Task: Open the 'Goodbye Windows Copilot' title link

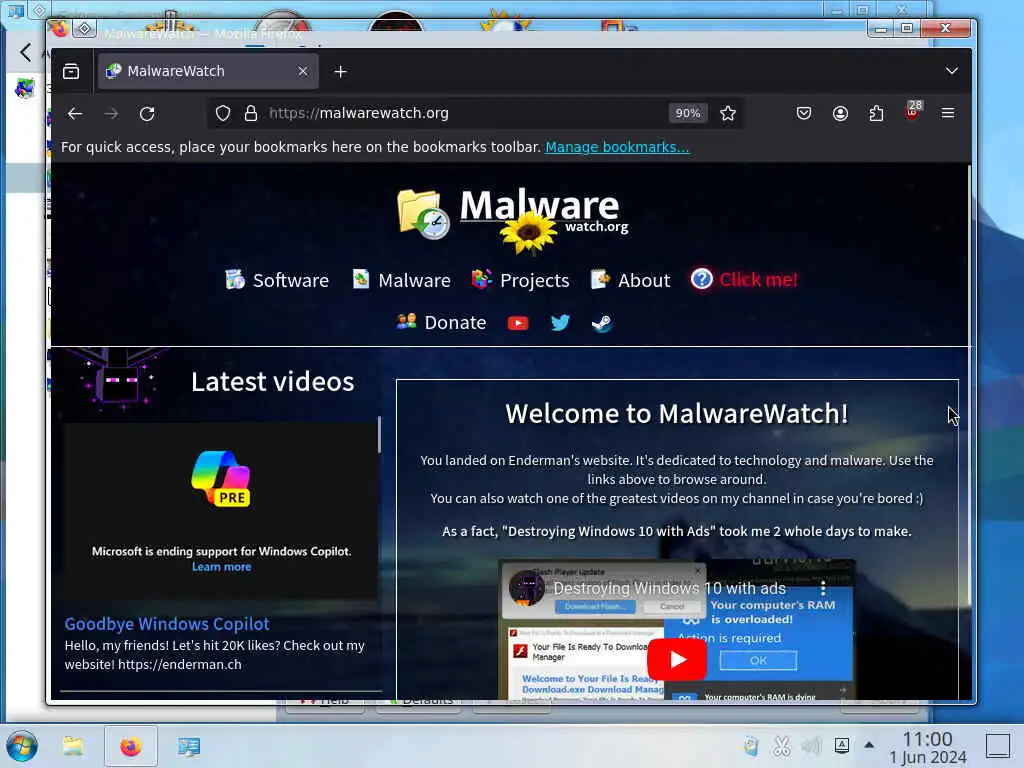Action: coord(167,624)
